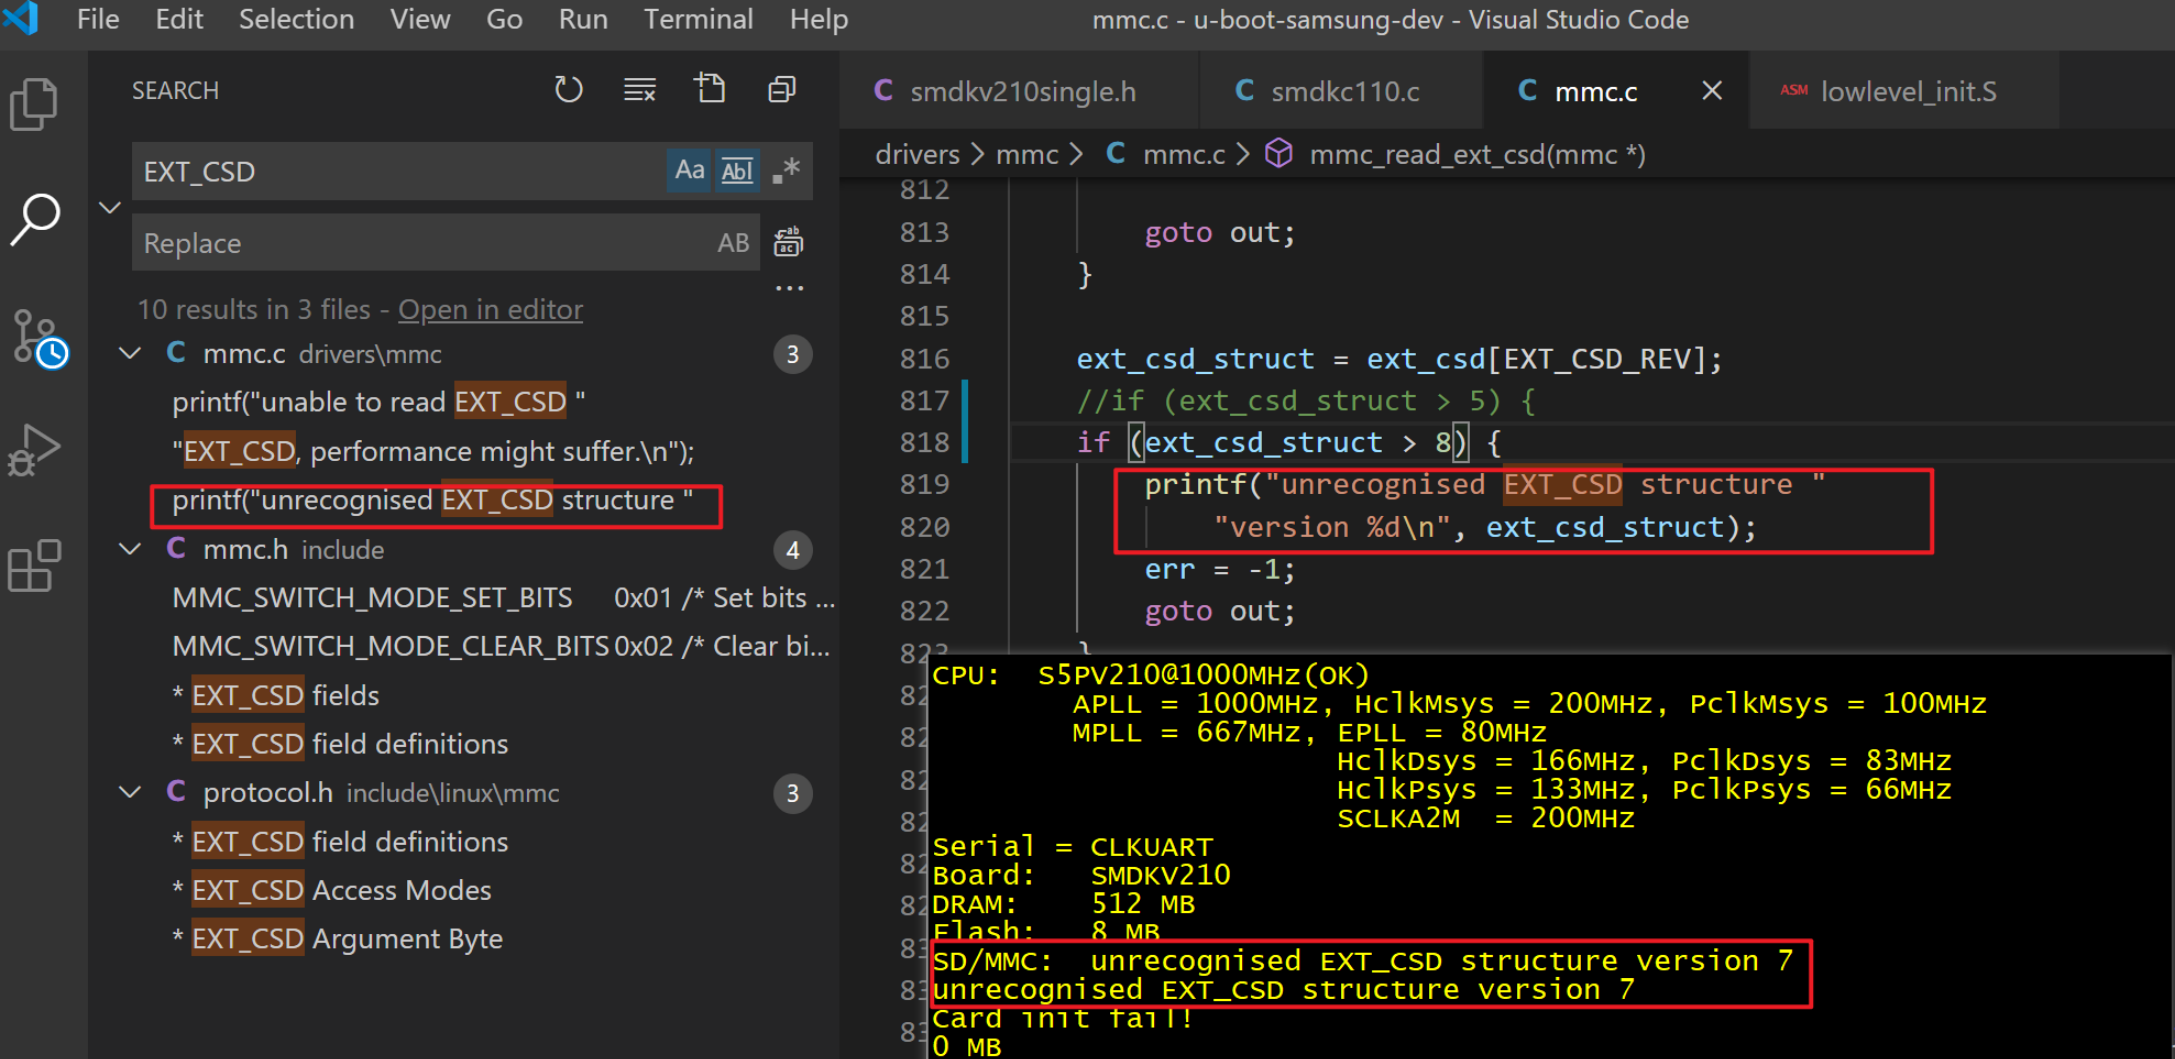Open breadcrumb dropdown for drivers folder
The height and width of the screenshot is (1059, 2175).
tap(917, 154)
